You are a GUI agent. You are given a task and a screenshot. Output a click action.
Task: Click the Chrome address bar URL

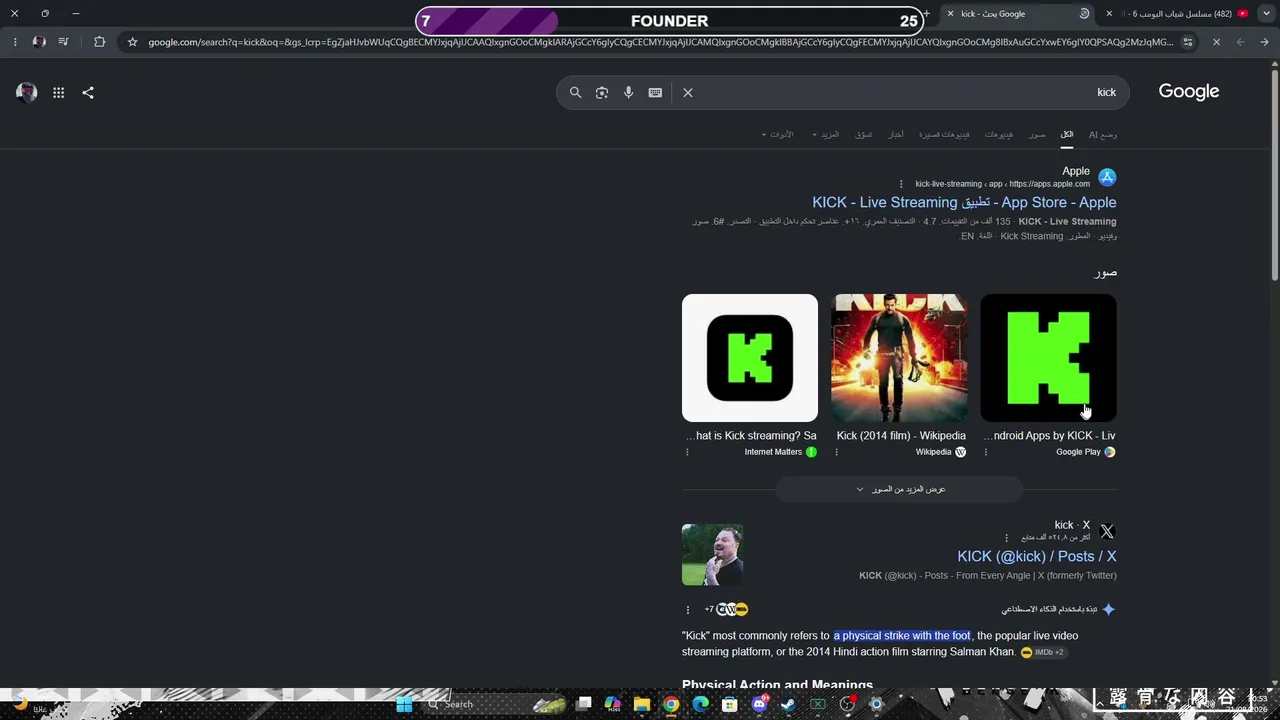click(660, 42)
